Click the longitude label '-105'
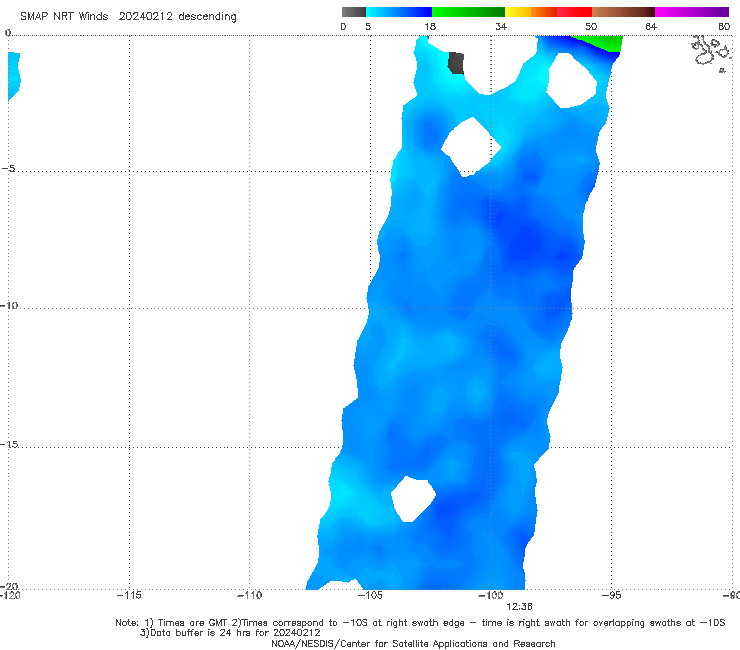 (x=370, y=595)
